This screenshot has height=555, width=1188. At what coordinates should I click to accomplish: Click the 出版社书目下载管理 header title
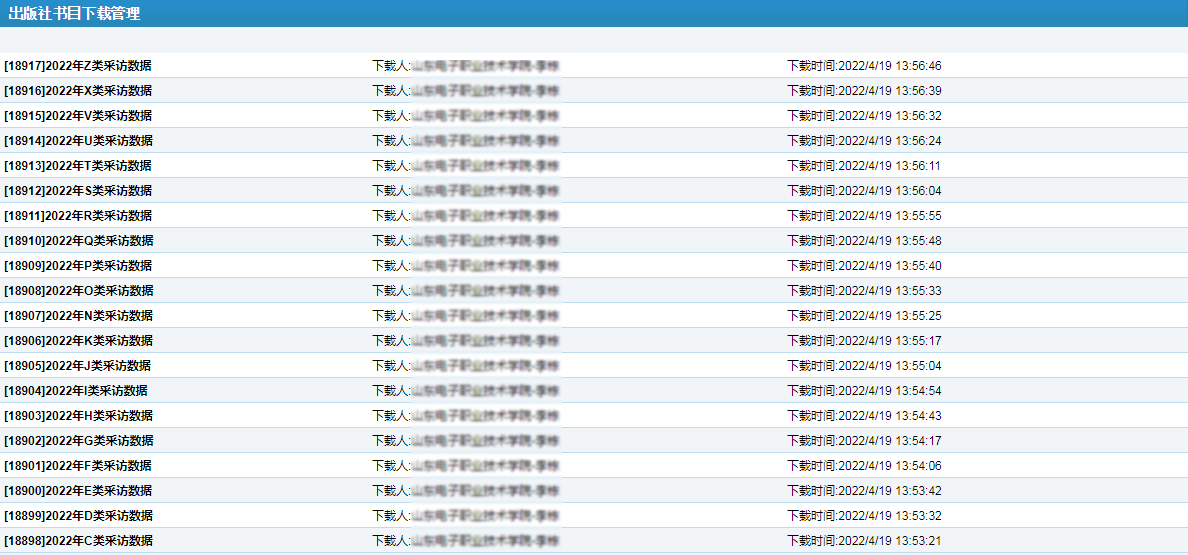pyautogui.click(x=74, y=14)
